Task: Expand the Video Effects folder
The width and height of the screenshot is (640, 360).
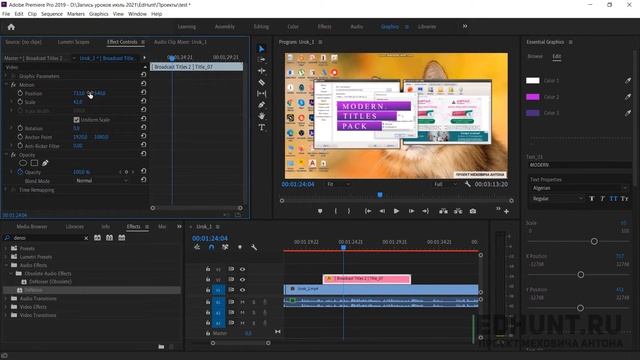Action: [x=6, y=307]
